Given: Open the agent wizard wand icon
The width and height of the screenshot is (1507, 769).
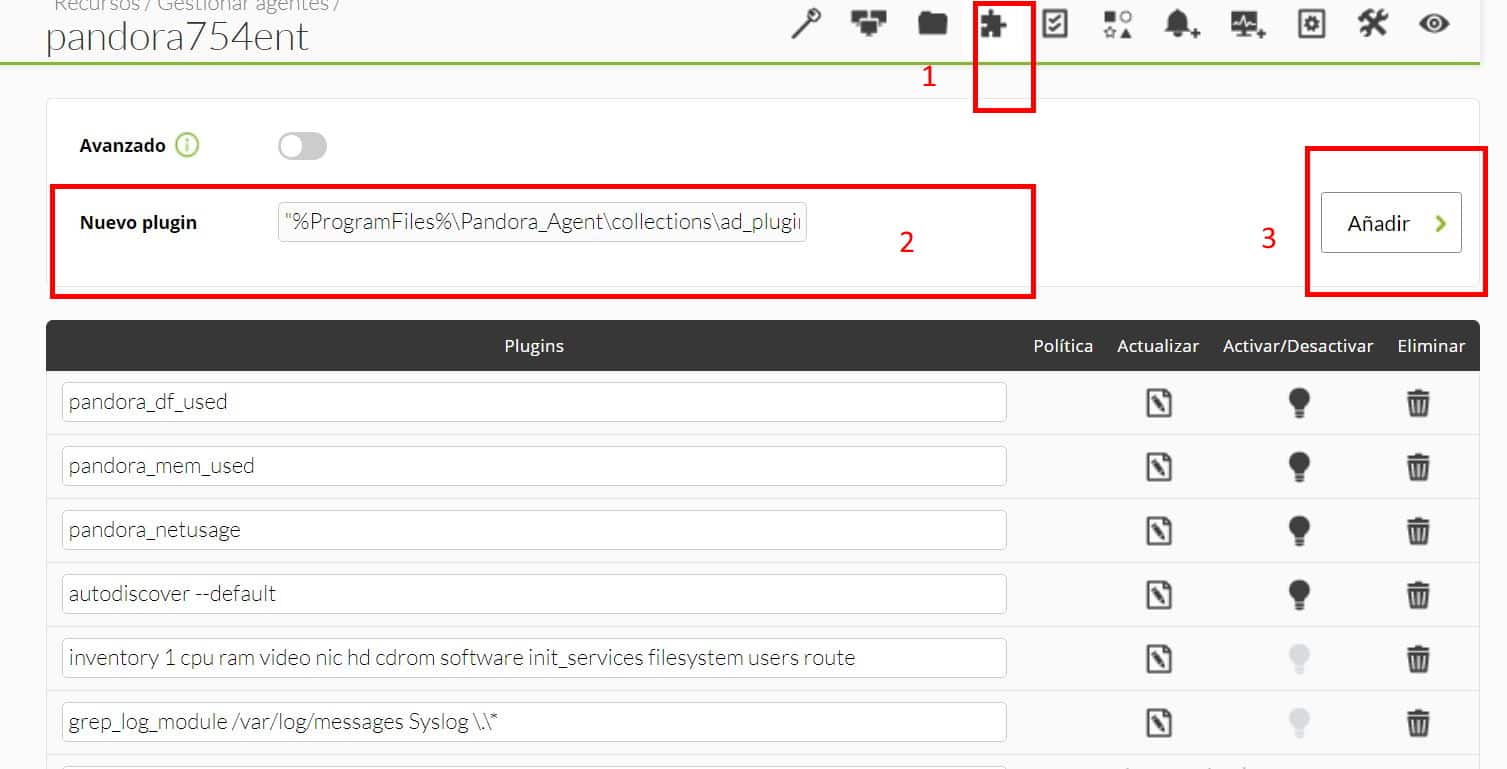Looking at the screenshot, I should pyautogui.click(x=806, y=24).
